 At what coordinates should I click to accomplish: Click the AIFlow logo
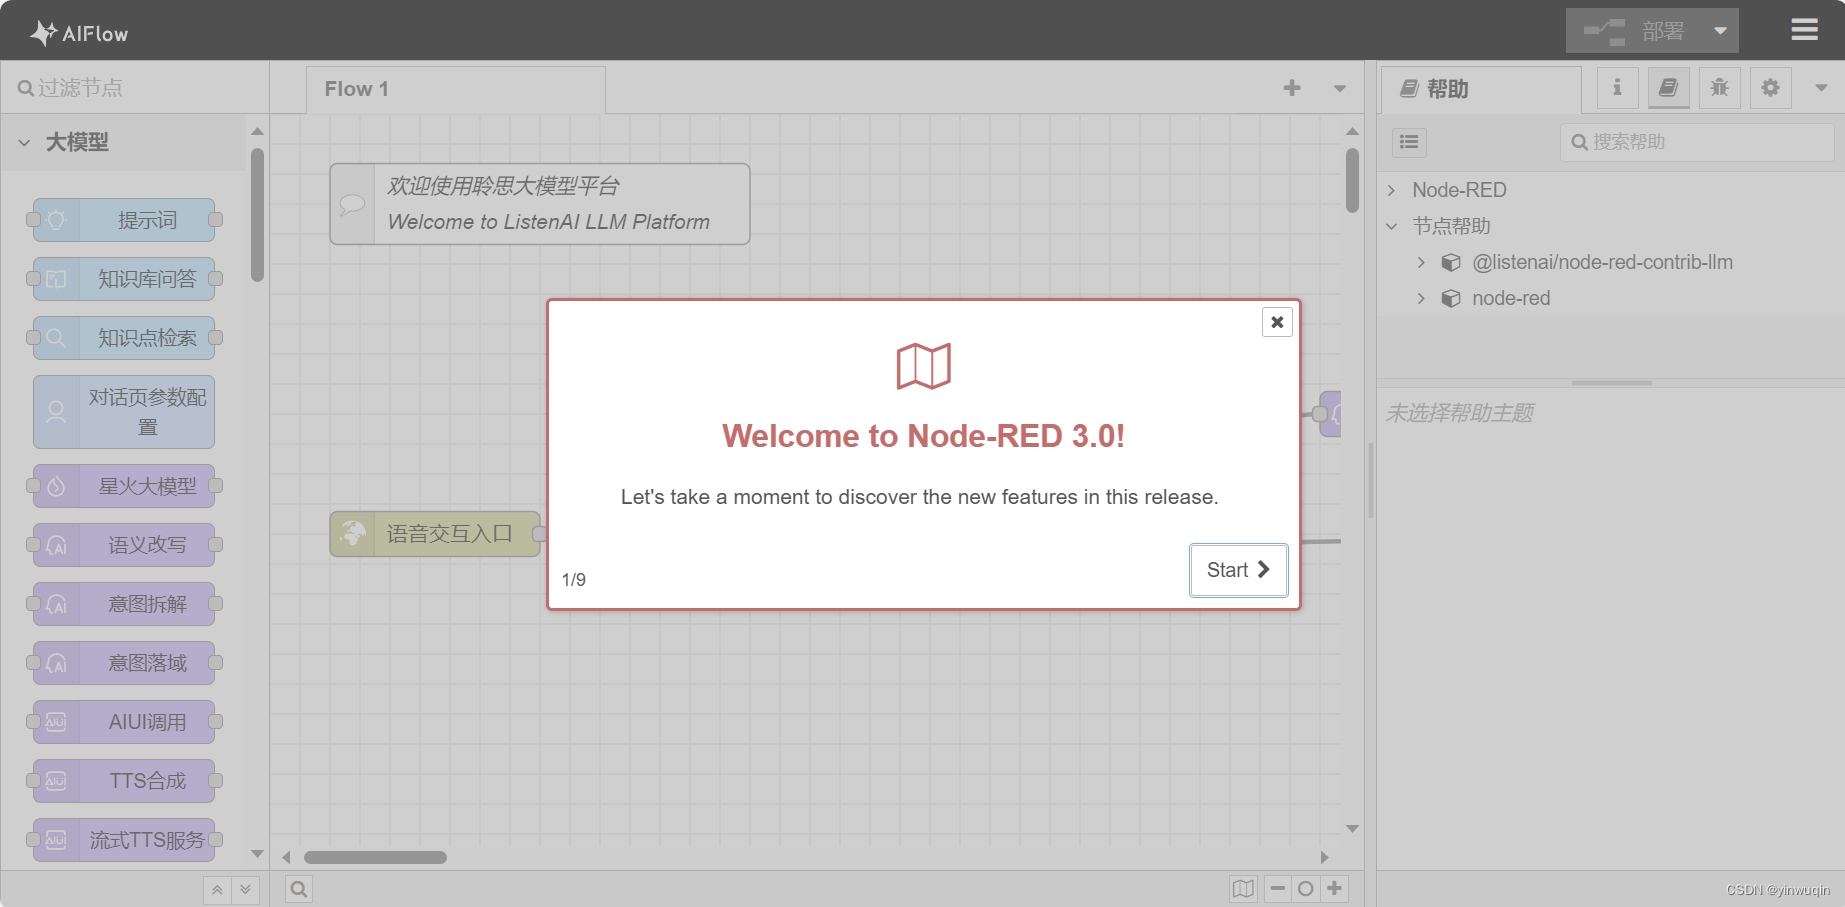(79, 33)
